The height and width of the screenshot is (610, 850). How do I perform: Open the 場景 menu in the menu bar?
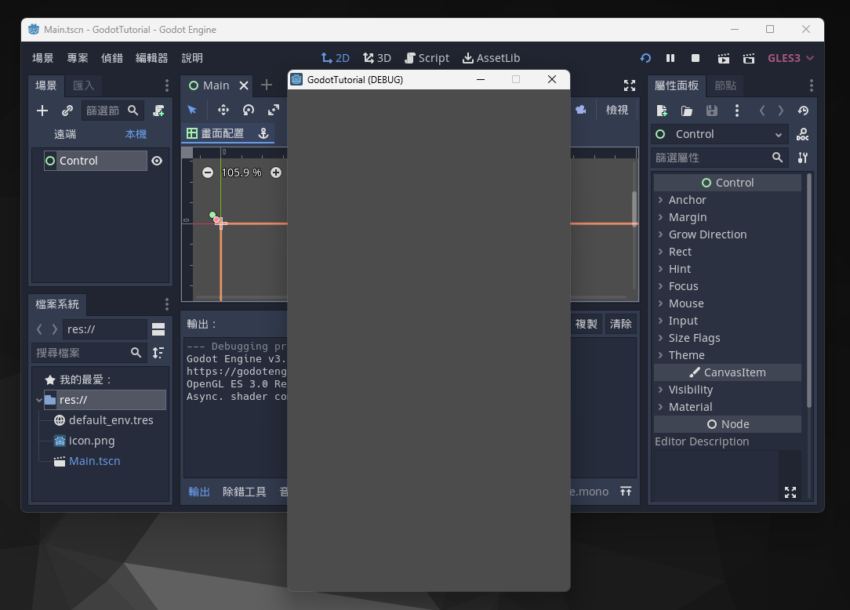43,58
